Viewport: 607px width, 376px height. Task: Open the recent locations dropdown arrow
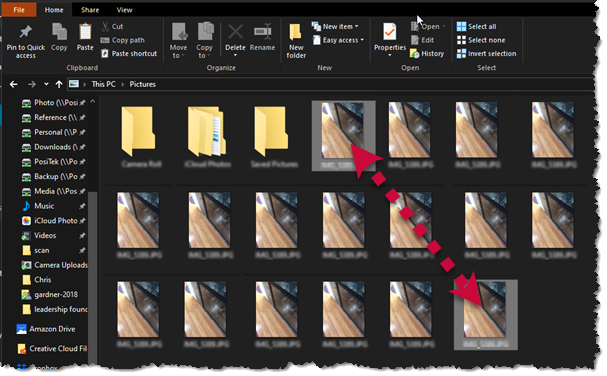coord(46,84)
